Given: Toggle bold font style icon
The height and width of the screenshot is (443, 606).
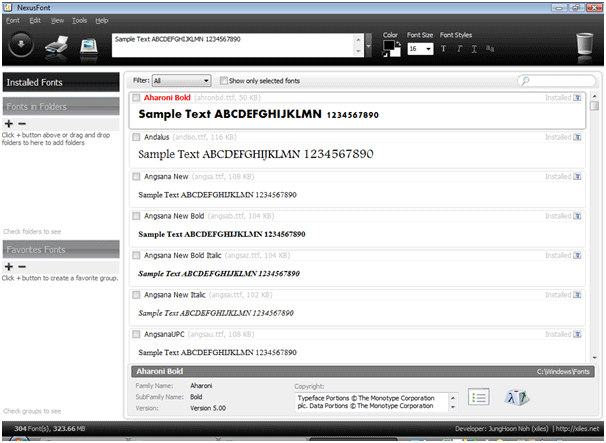Looking at the screenshot, I should [x=443, y=49].
